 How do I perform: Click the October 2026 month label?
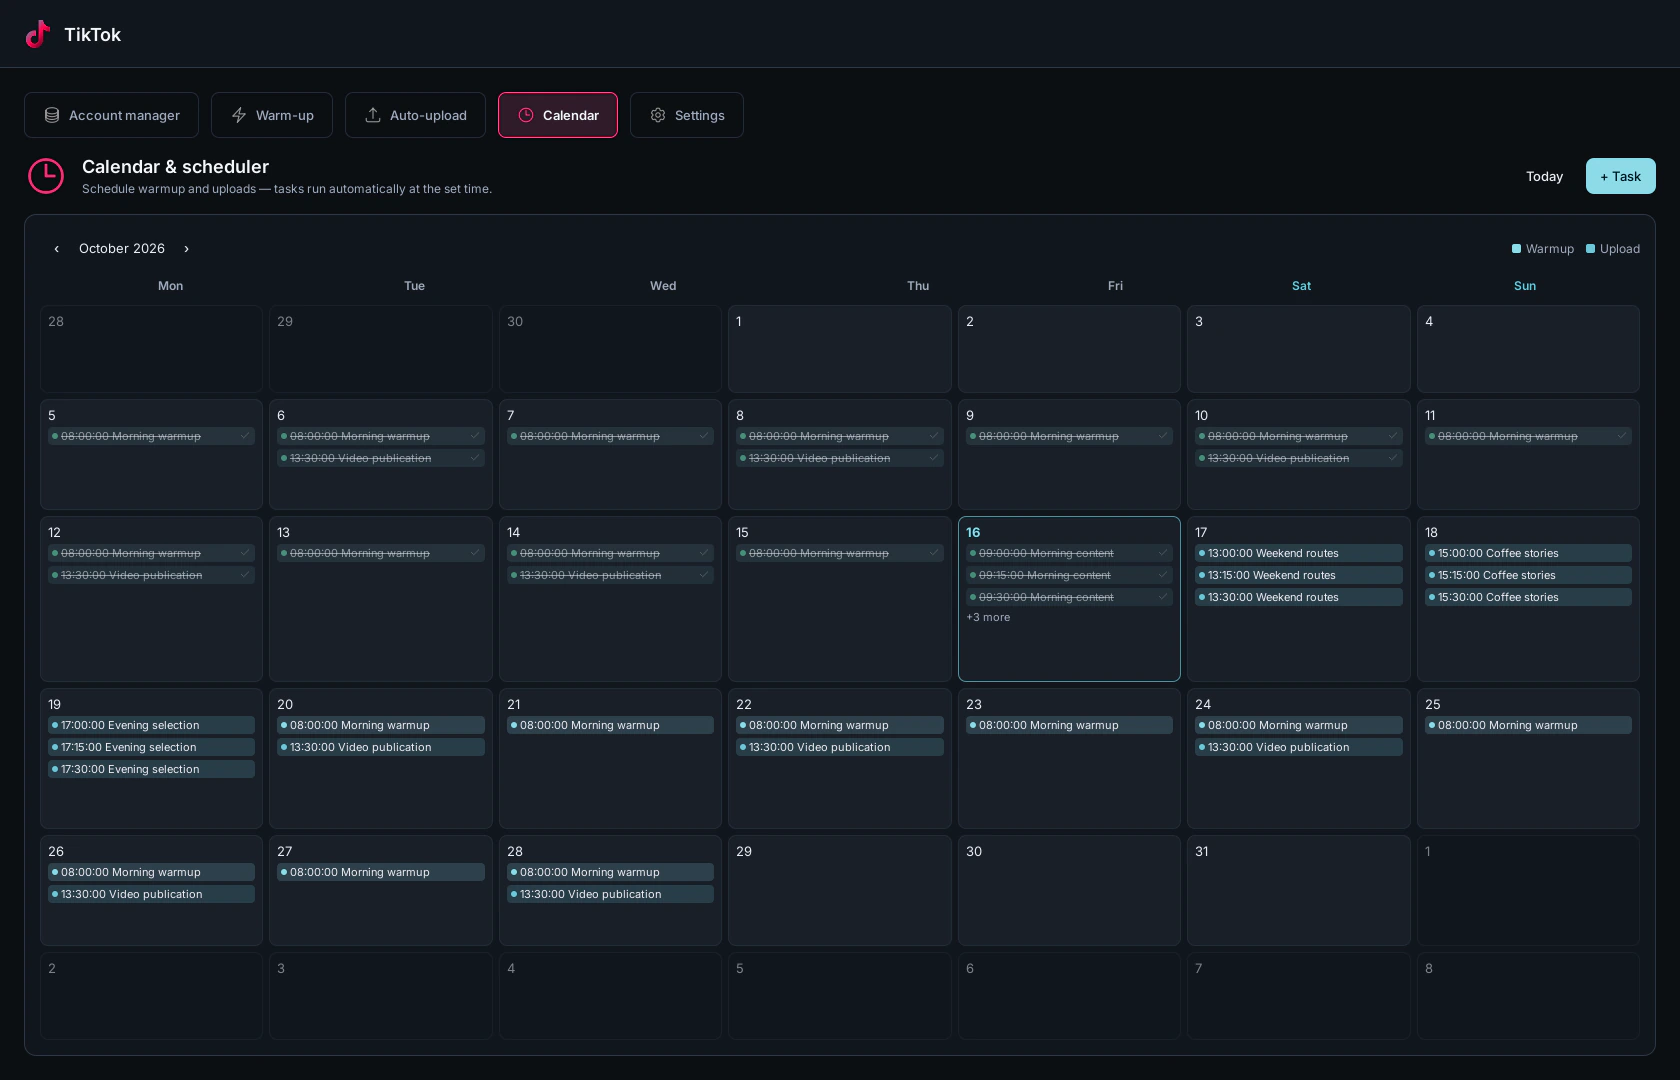pos(122,249)
